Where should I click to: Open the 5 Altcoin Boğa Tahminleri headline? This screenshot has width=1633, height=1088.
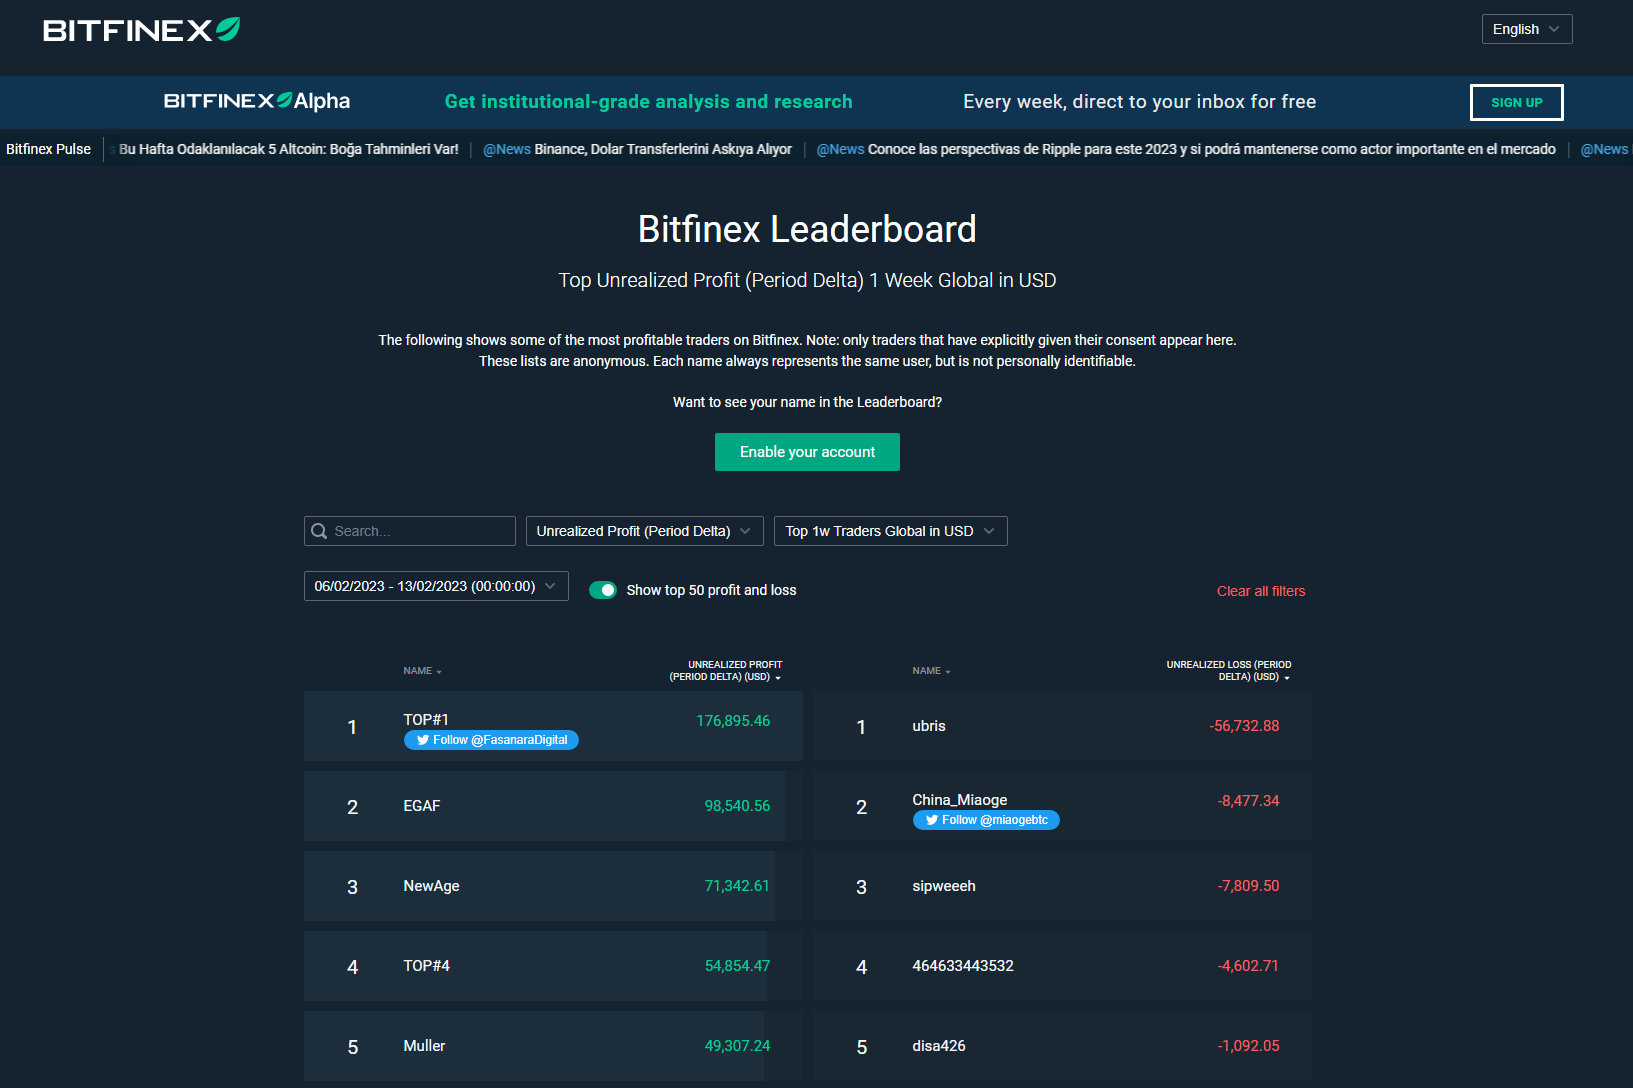point(289,149)
